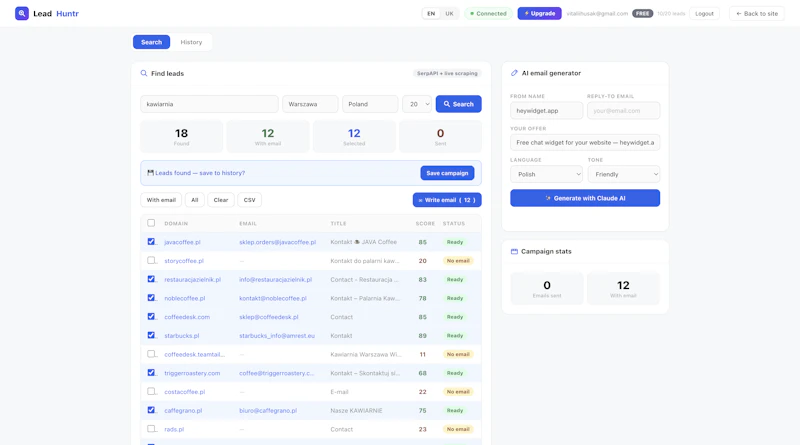Click the Write email (12) button

[x=447, y=200]
